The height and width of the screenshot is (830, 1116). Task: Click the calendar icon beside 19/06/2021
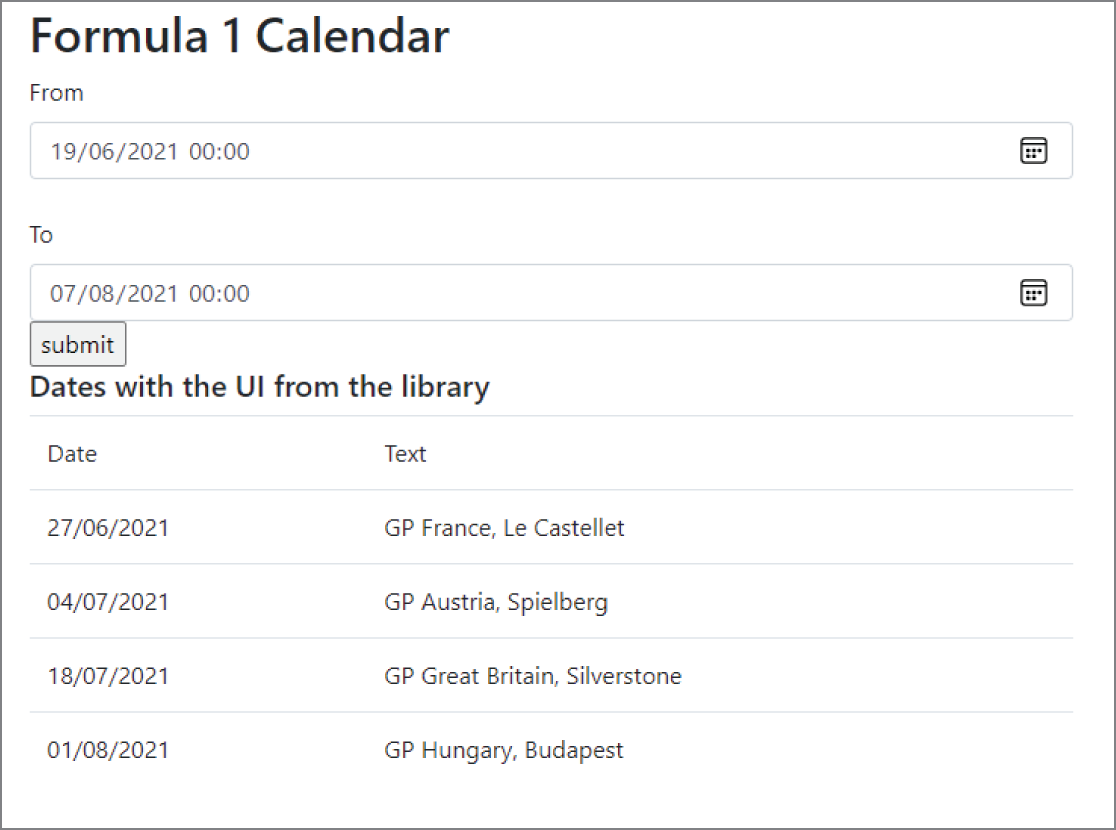[1035, 151]
